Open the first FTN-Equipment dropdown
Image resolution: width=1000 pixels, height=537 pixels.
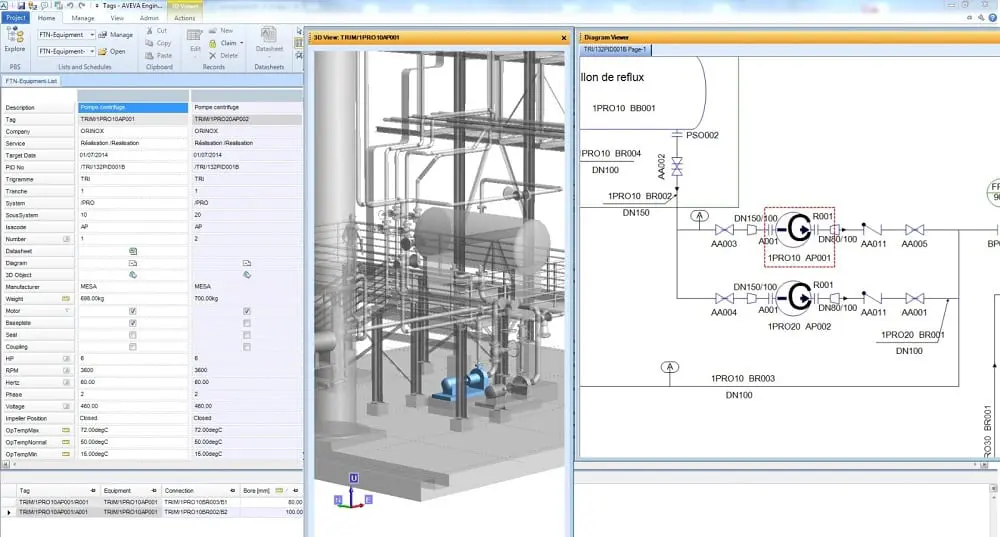coord(92,35)
